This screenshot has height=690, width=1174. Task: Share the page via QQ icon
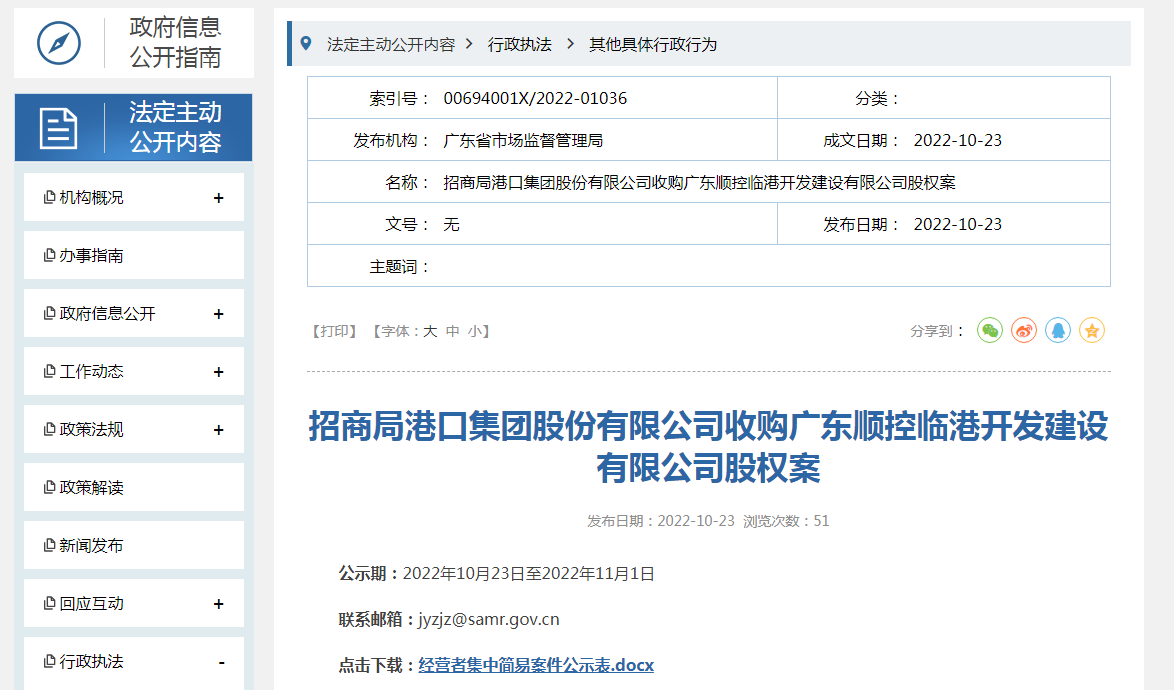tap(1058, 330)
